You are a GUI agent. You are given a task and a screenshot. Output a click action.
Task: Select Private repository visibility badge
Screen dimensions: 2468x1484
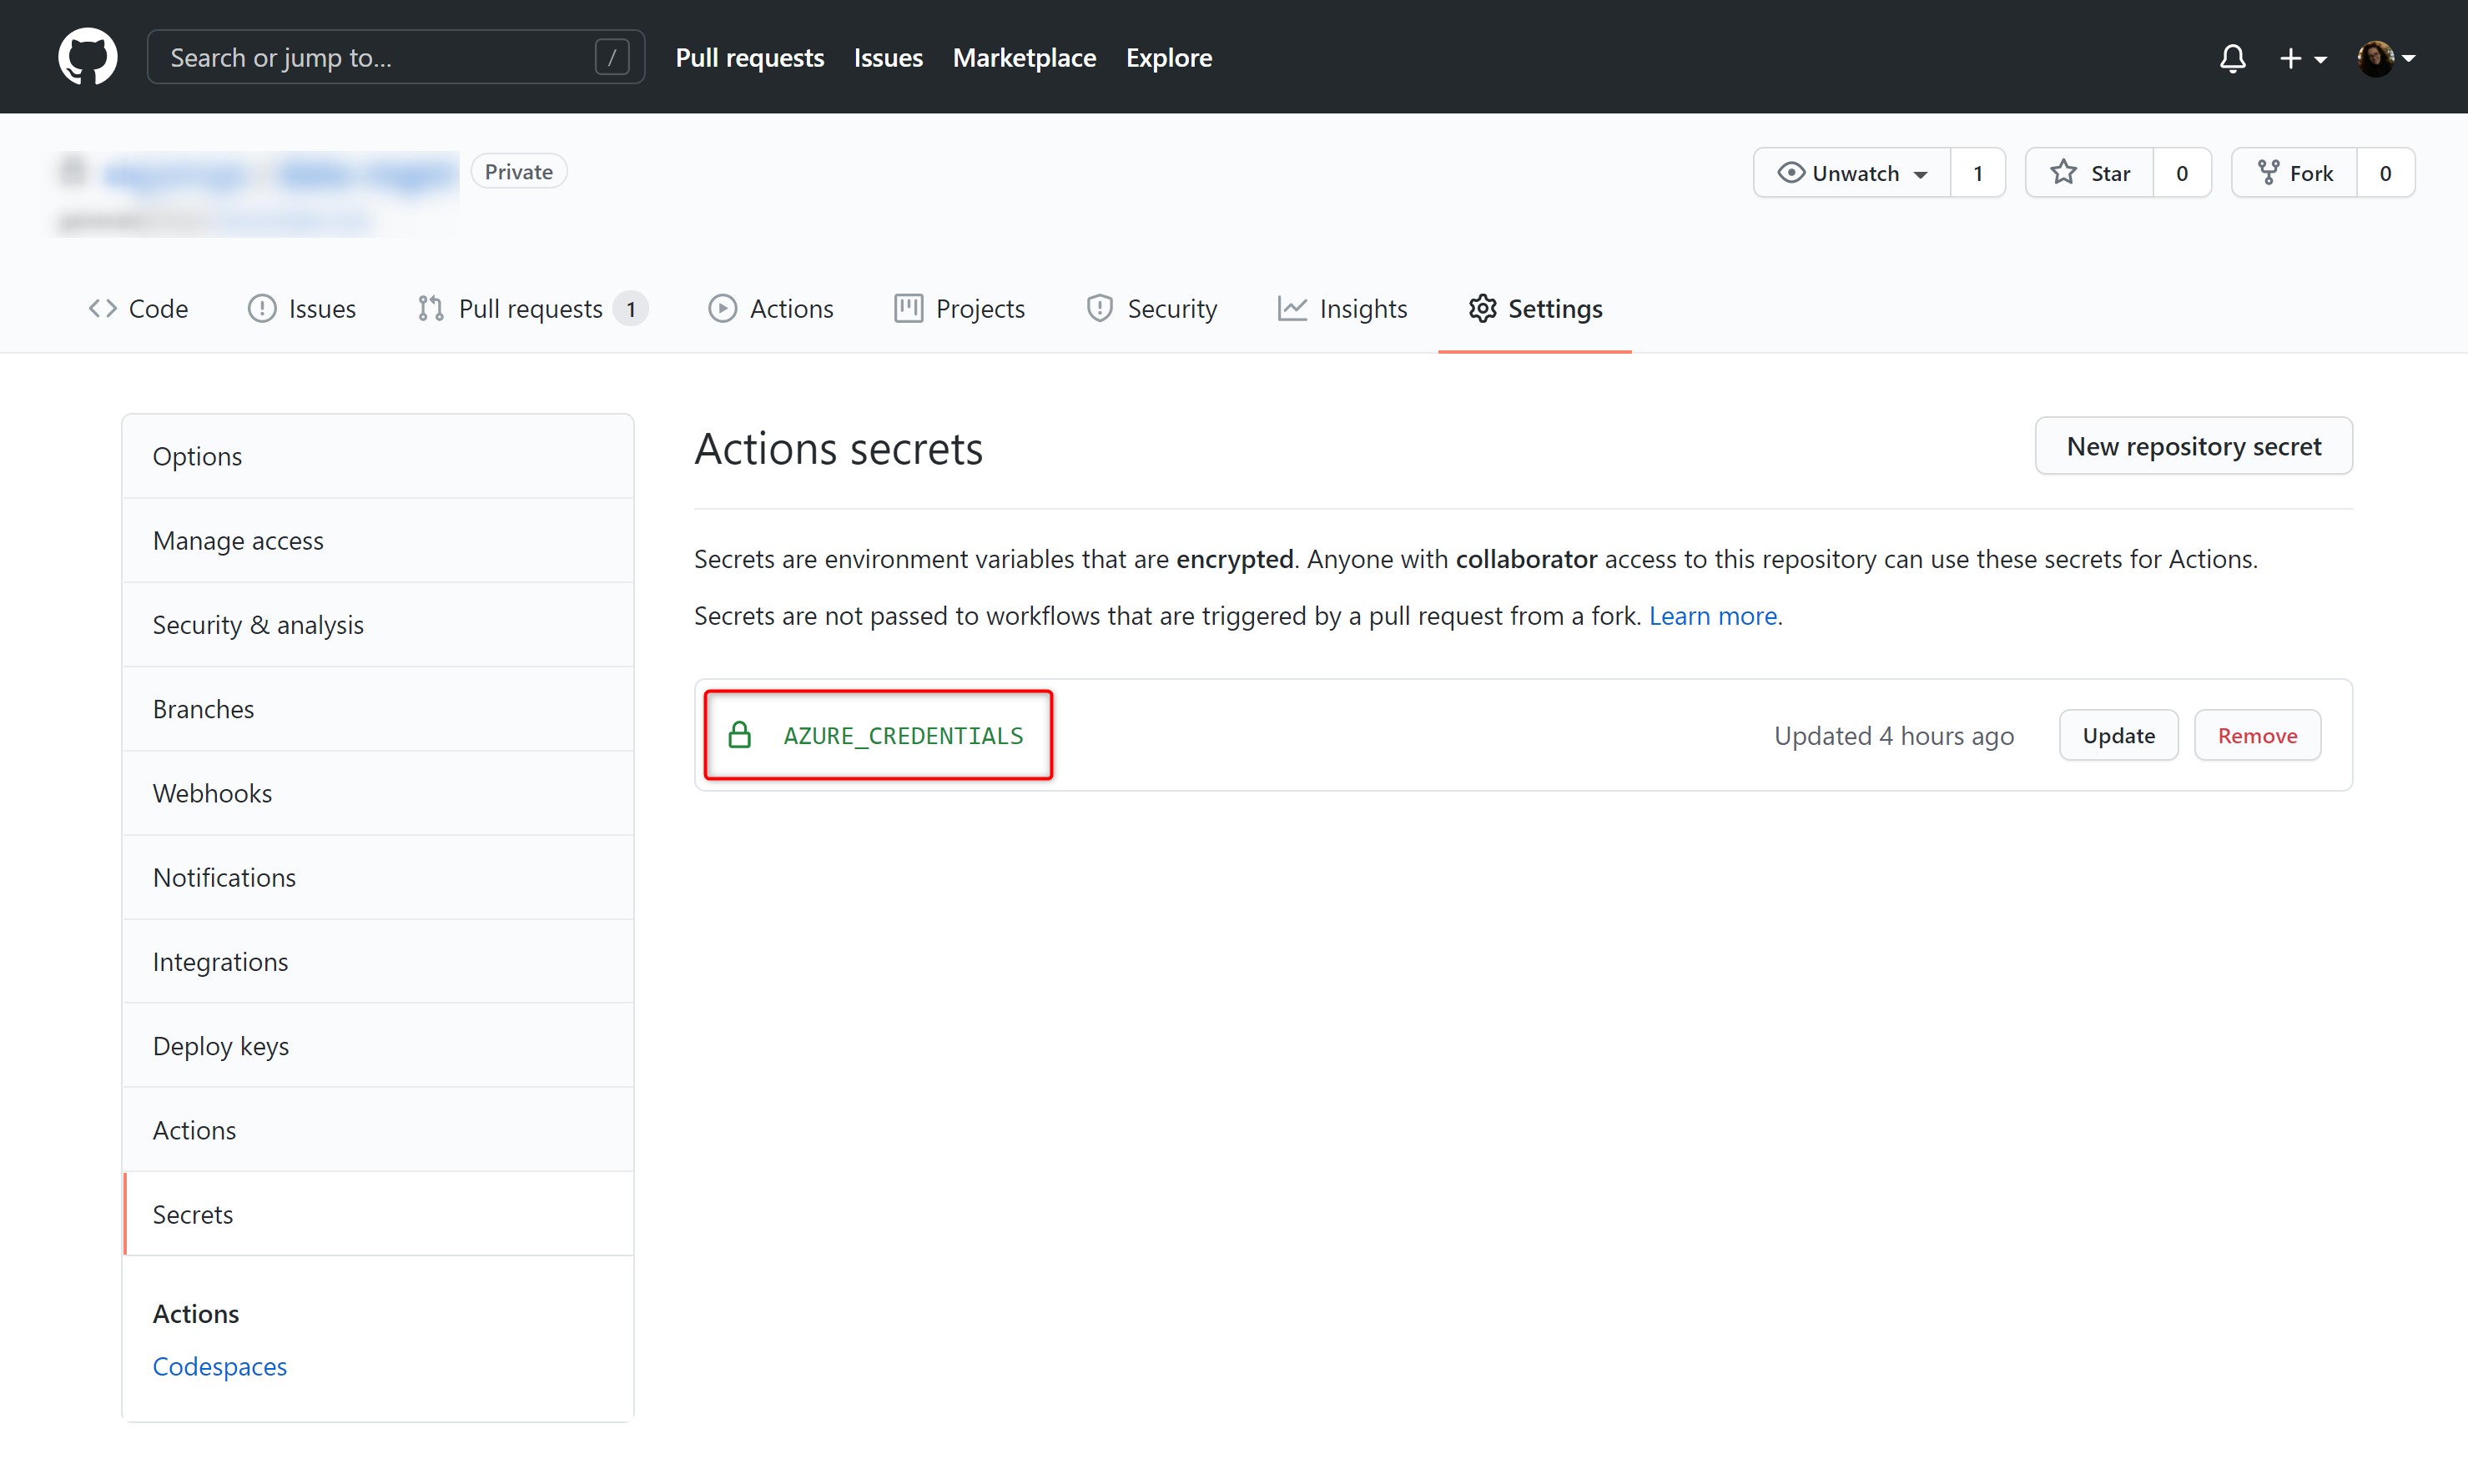pos(520,171)
